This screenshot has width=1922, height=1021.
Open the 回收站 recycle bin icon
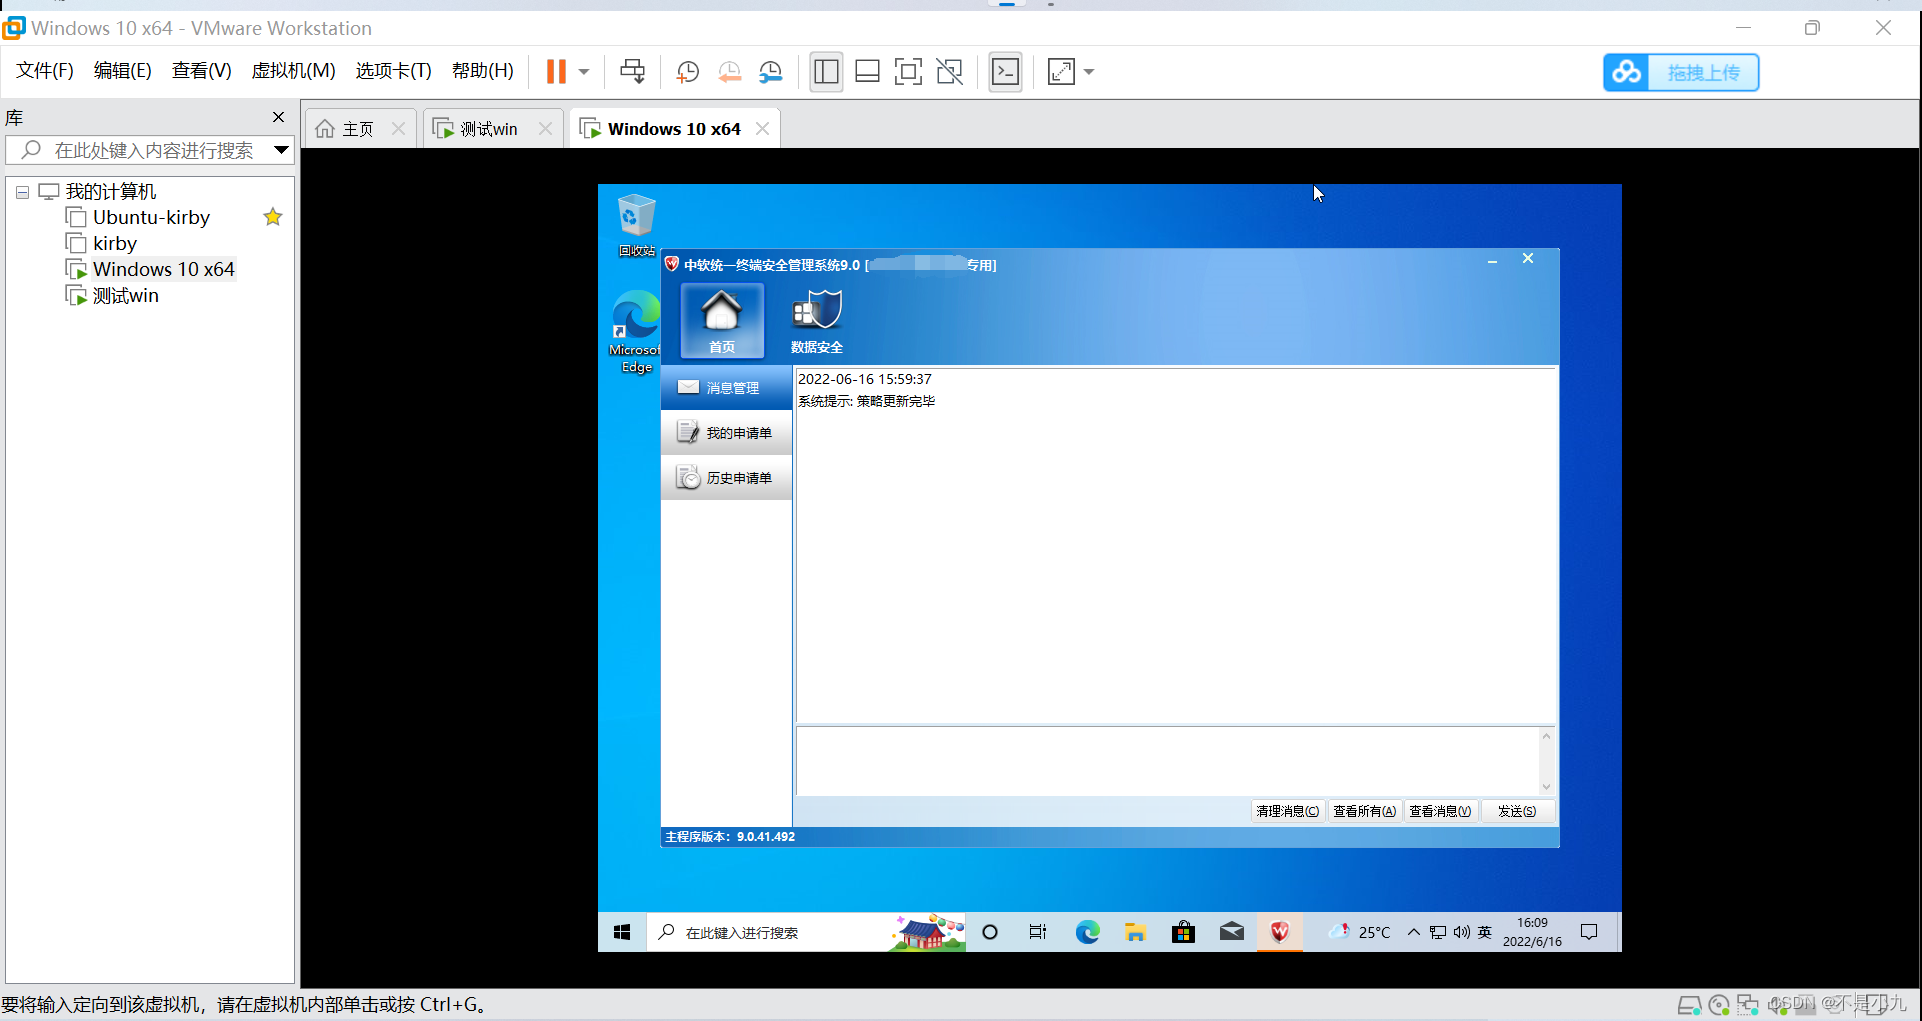636,226
